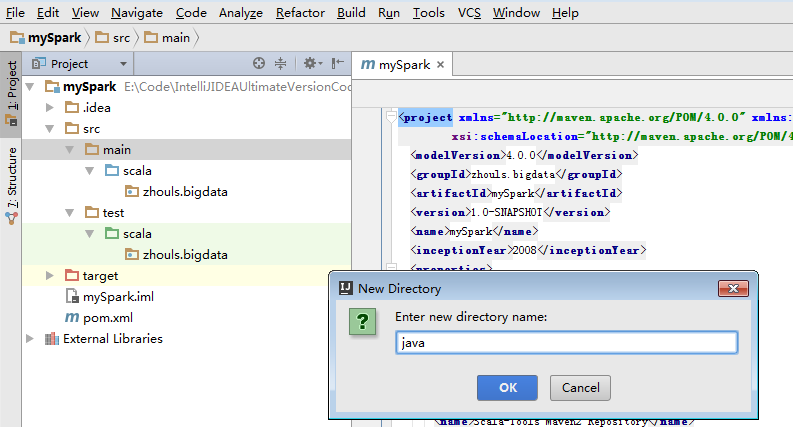This screenshot has height=427, width=793.
Task: Close the mySpark editor tab
Action: coord(440,65)
